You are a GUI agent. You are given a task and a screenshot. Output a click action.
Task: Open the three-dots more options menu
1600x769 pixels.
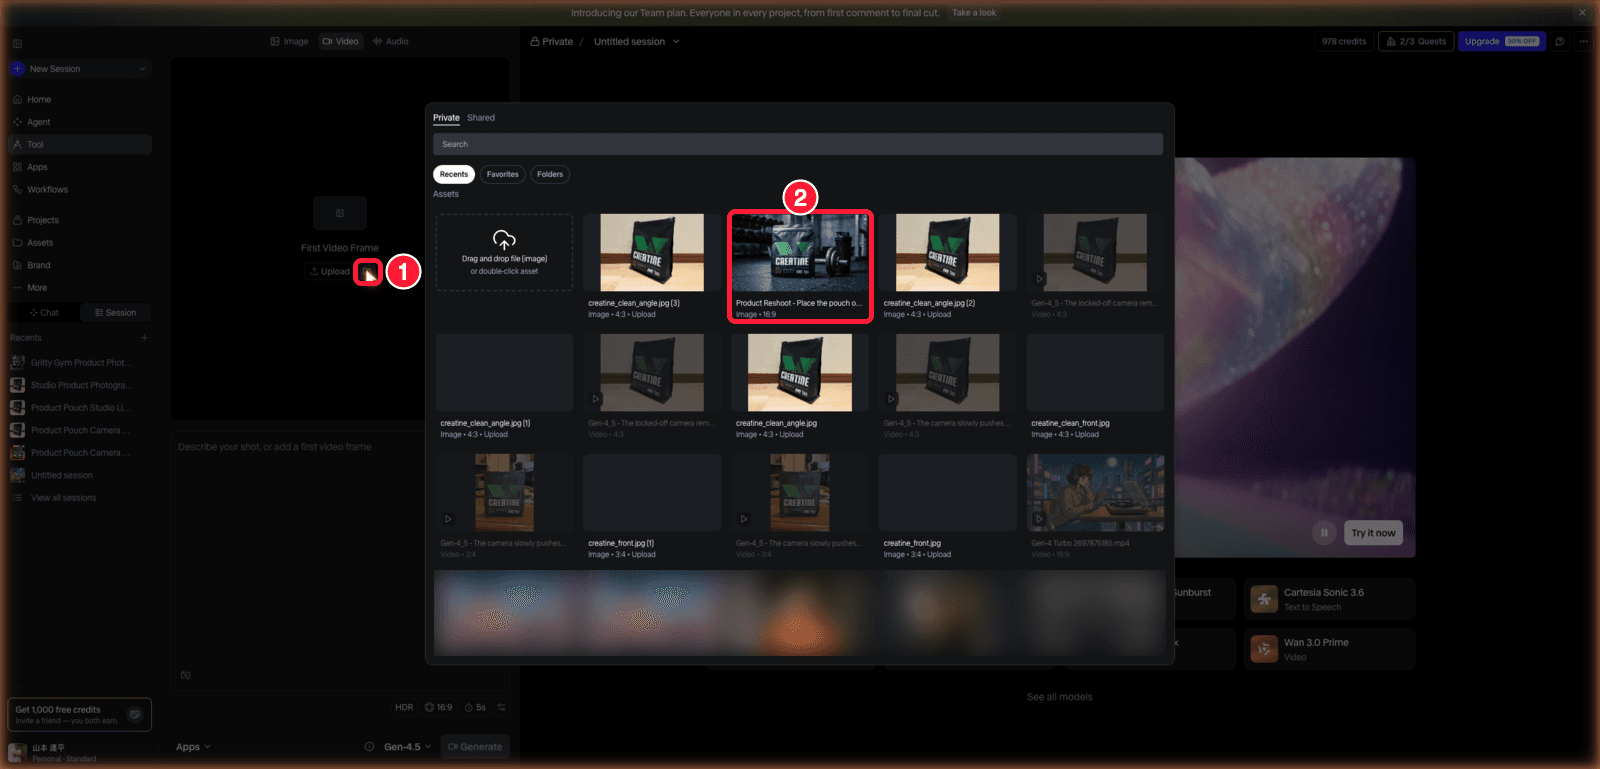tap(1583, 41)
